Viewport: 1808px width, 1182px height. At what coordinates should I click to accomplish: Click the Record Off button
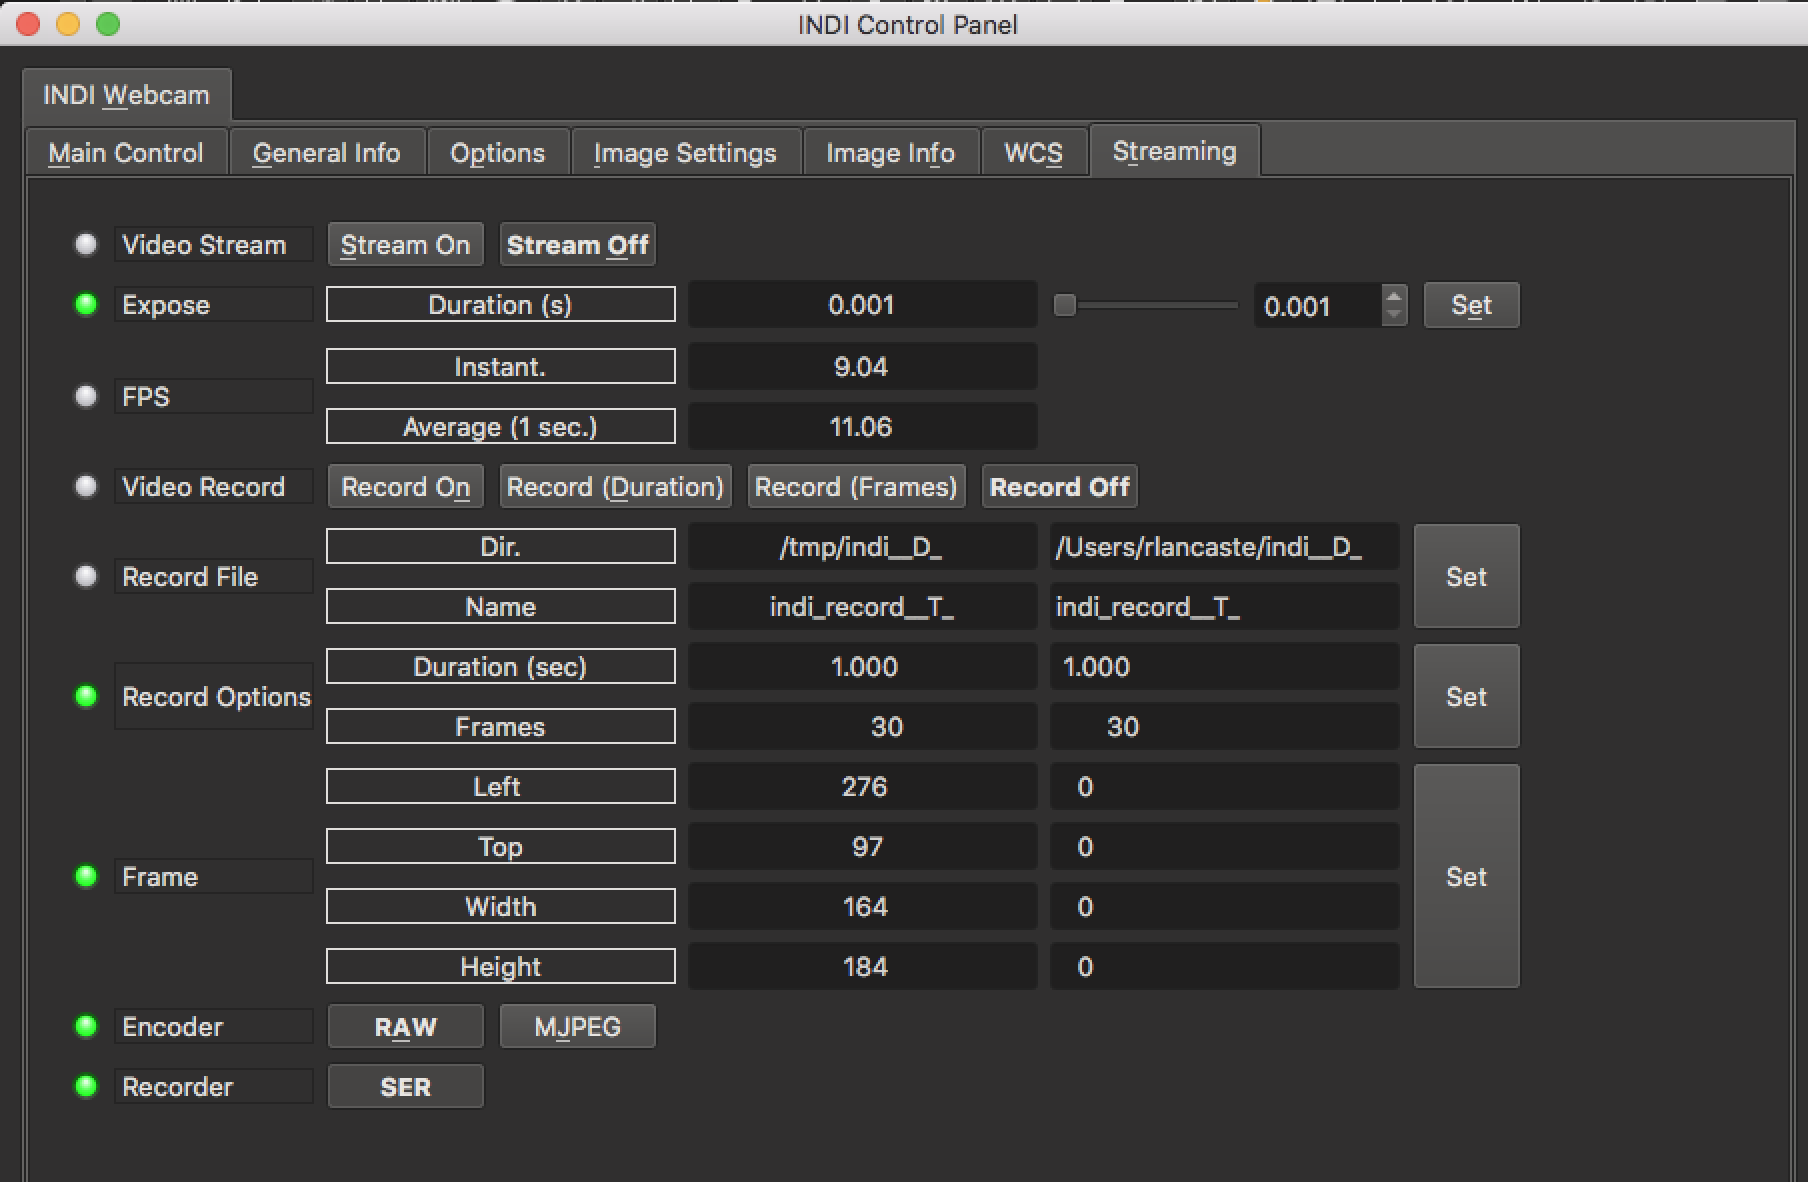pos(1059,487)
